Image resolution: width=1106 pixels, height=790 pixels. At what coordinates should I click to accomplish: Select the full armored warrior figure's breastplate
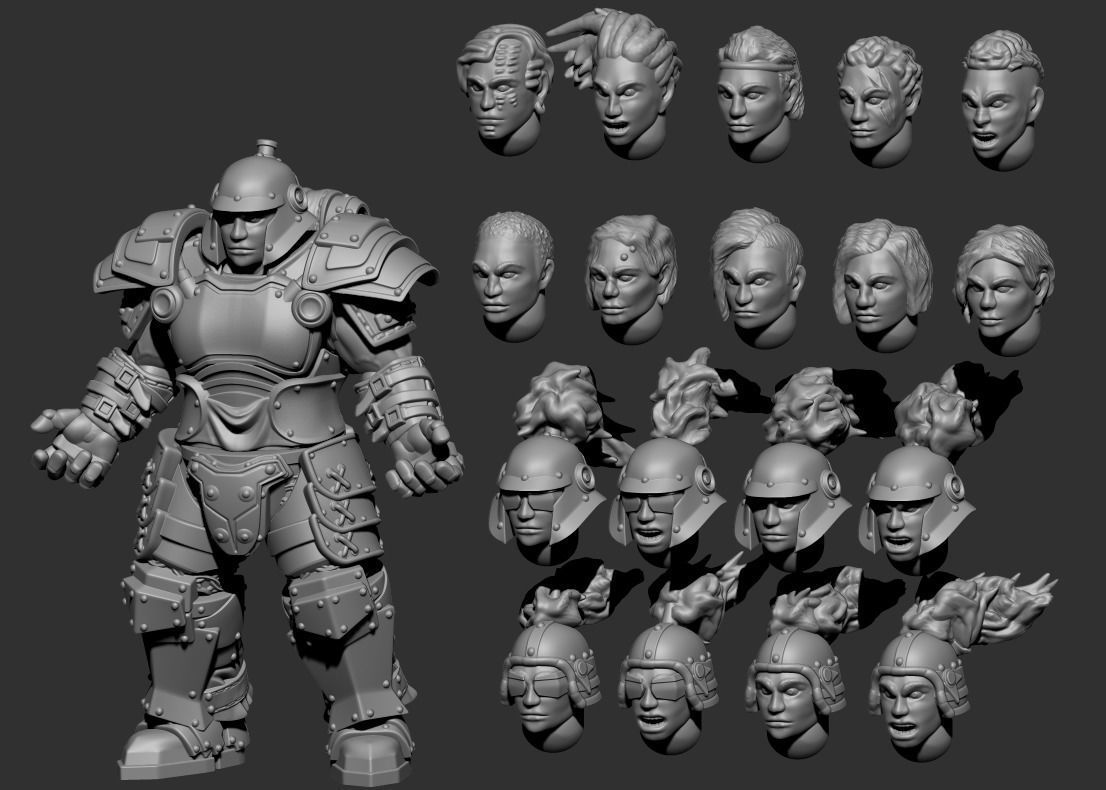243,328
